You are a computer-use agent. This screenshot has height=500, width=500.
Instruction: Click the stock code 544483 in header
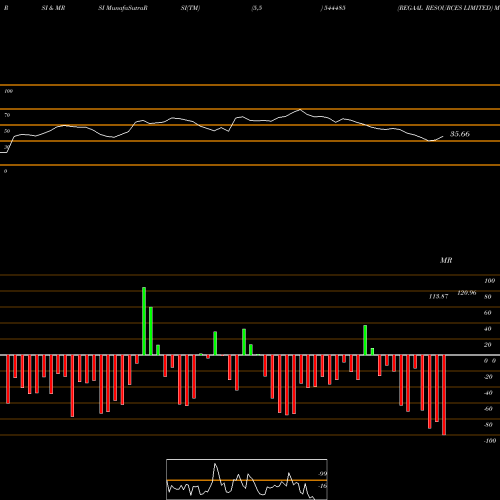[334, 8]
